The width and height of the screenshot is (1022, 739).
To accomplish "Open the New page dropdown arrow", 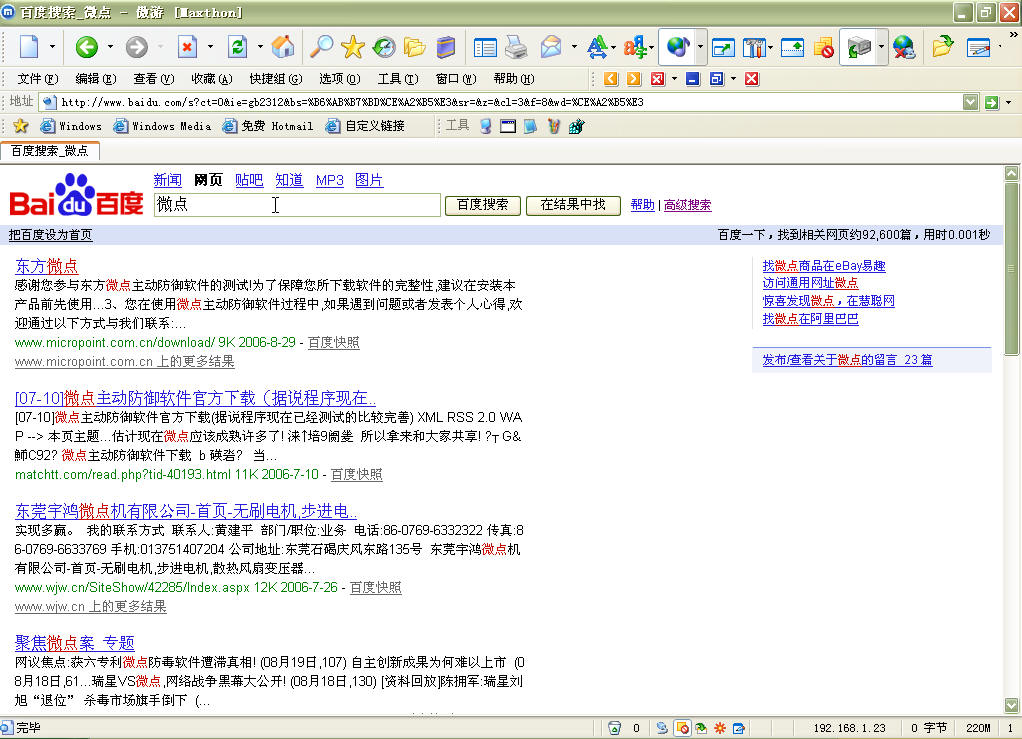I will tap(52, 47).
